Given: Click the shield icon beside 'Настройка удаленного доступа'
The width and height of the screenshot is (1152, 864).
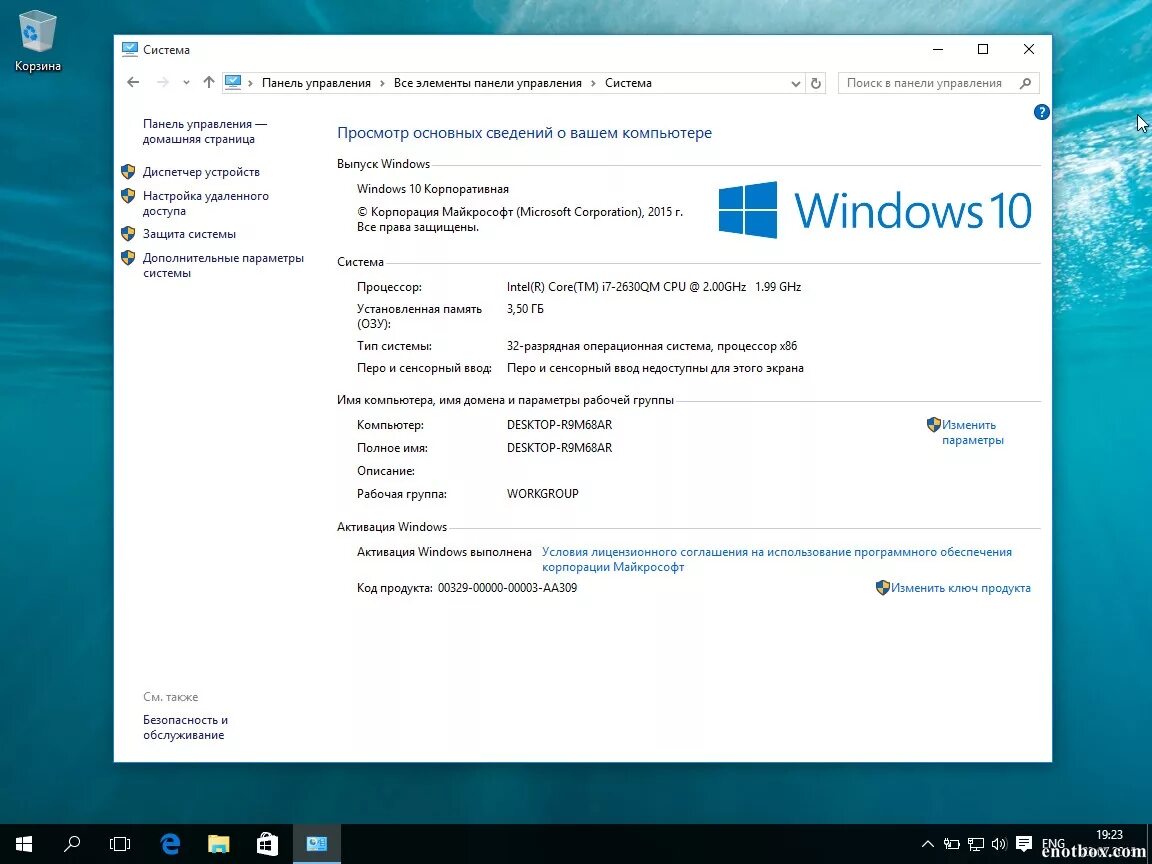Looking at the screenshot, I should coord(128,196).
